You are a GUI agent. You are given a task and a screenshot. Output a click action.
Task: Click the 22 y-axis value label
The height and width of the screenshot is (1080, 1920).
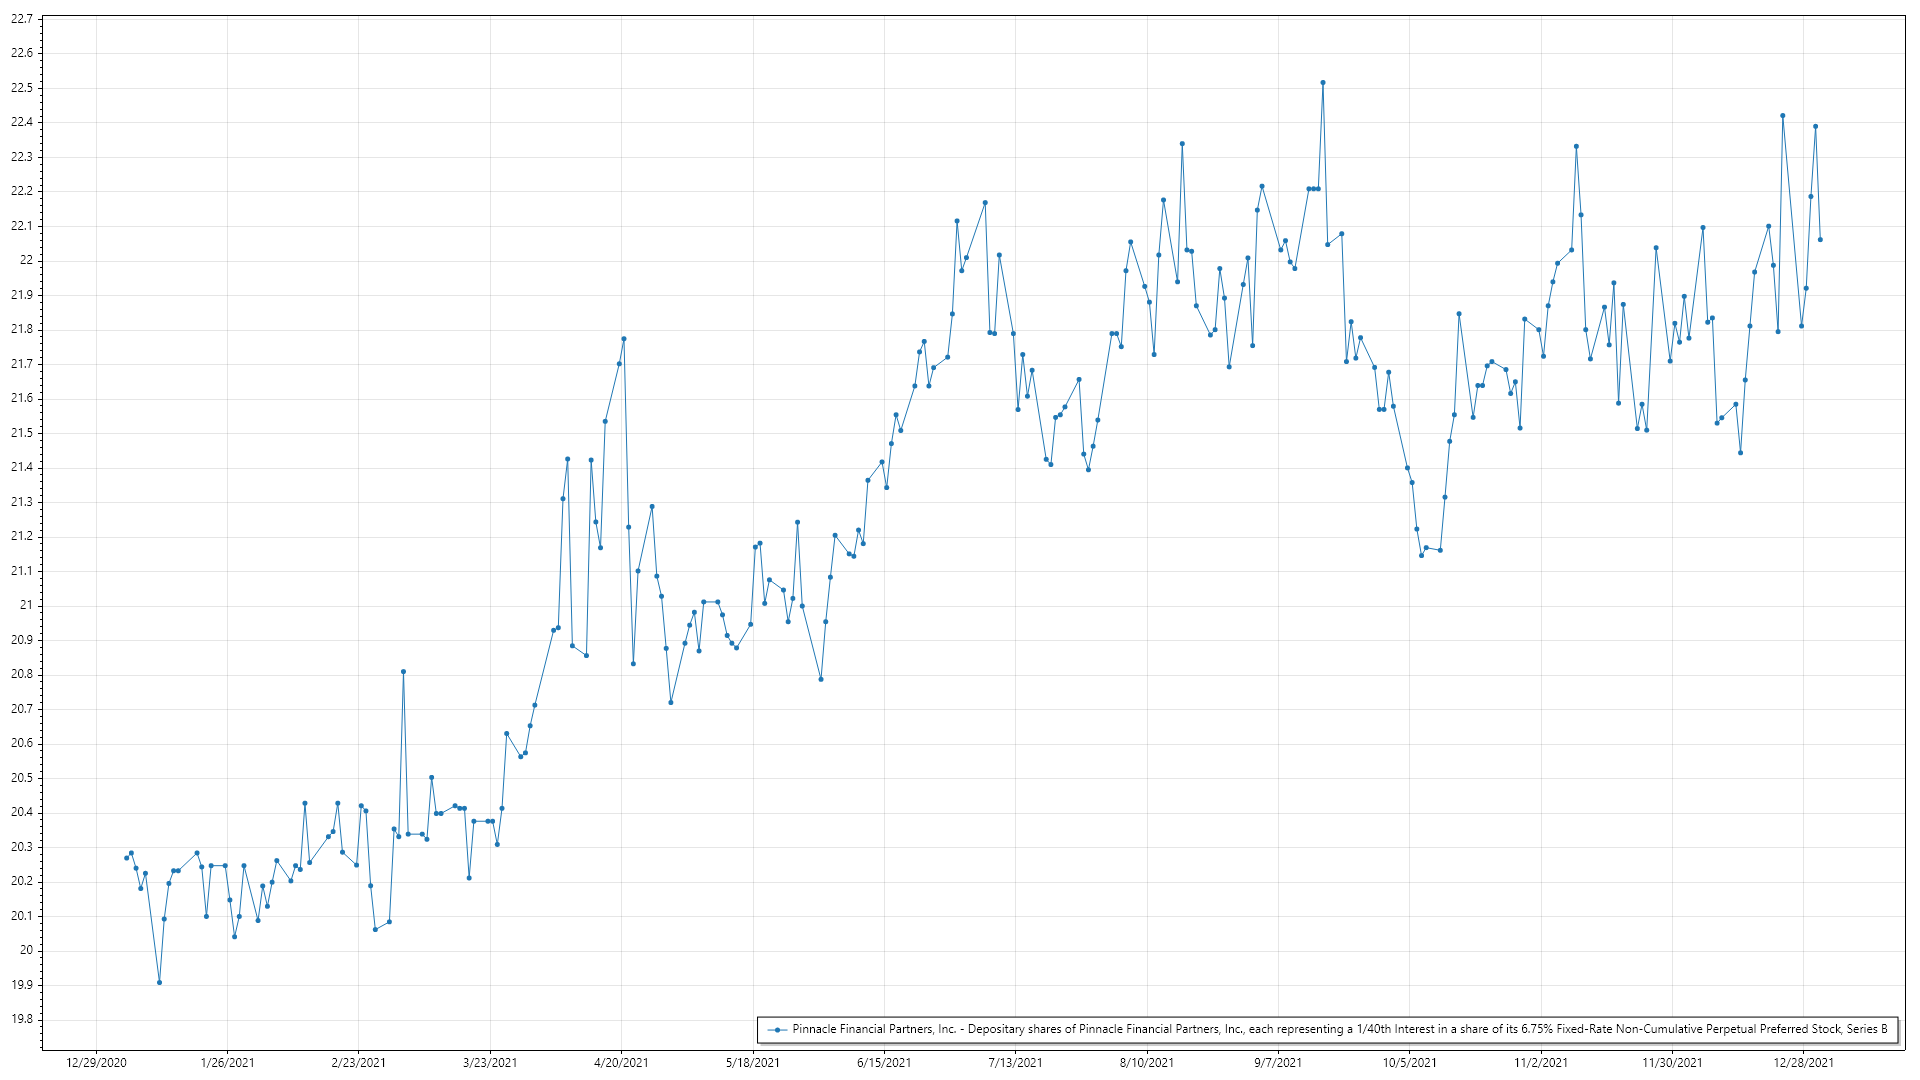[x=26, y=260]
